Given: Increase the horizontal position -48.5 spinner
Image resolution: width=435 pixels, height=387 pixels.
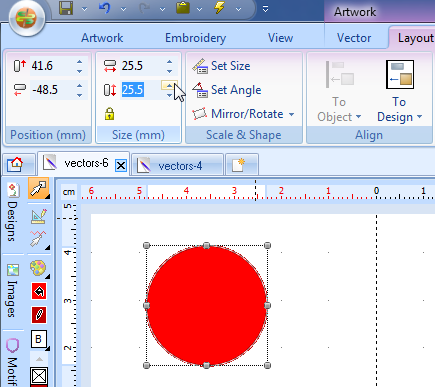Looking at the screenshot, I should pos(79,86).
